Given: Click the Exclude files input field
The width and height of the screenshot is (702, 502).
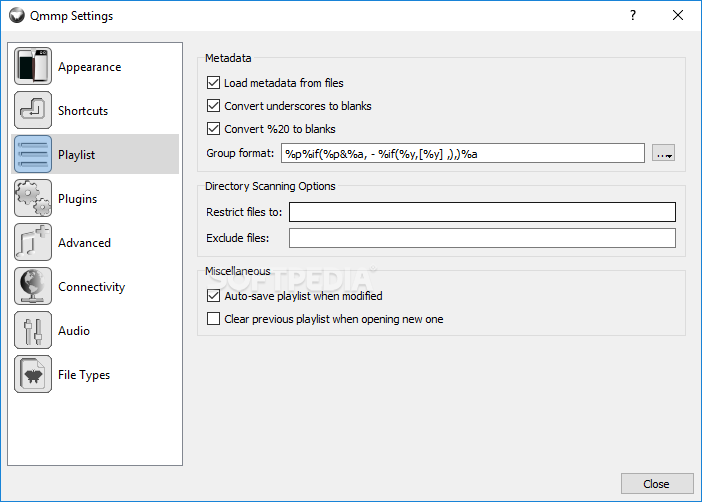Looking at the screenshot, I should click(x=482, y=238).
